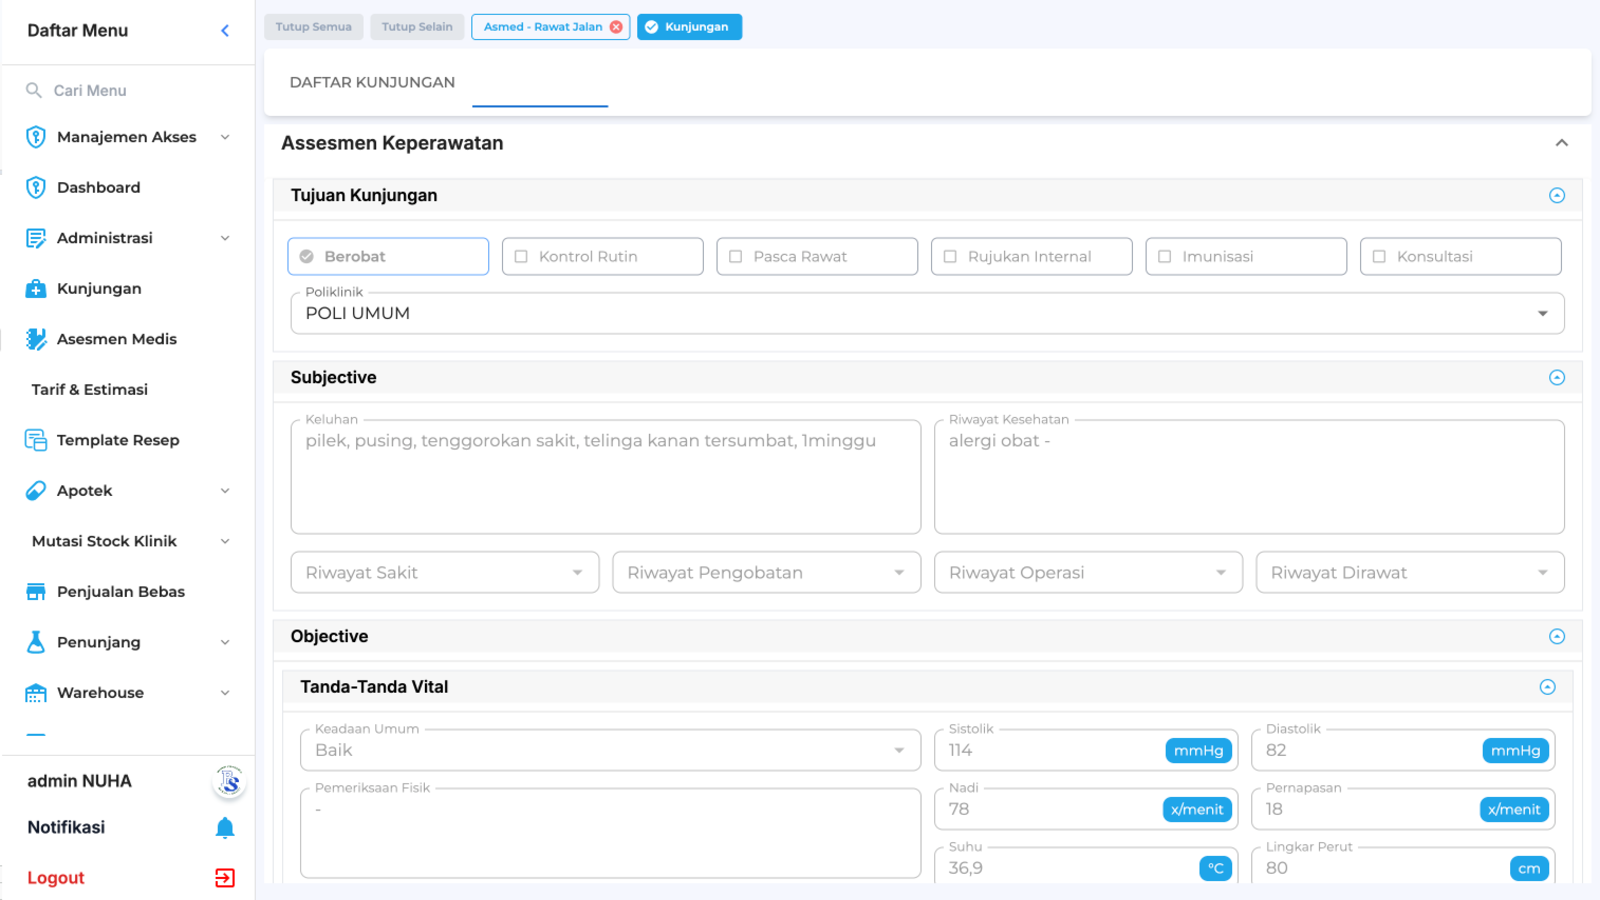The height and width of the screenshot is (900, 1600).
Task: Click the search magnifier icon in Cari Menu
Action: click(x=34, y=90)
